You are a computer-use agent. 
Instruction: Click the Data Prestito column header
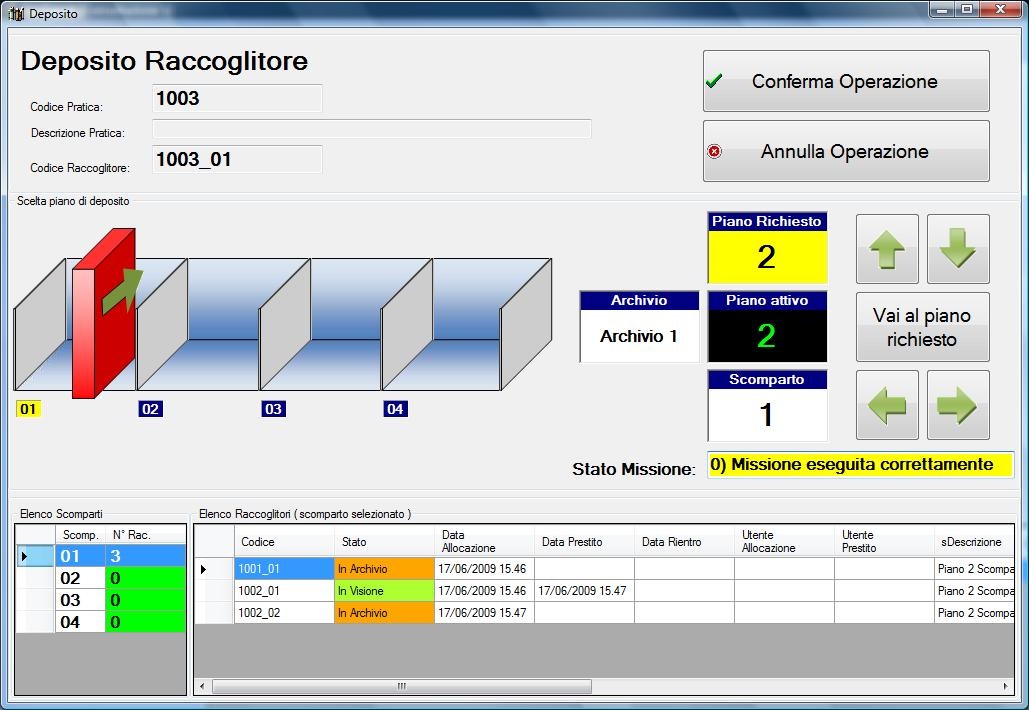click(x=584, y=541)
